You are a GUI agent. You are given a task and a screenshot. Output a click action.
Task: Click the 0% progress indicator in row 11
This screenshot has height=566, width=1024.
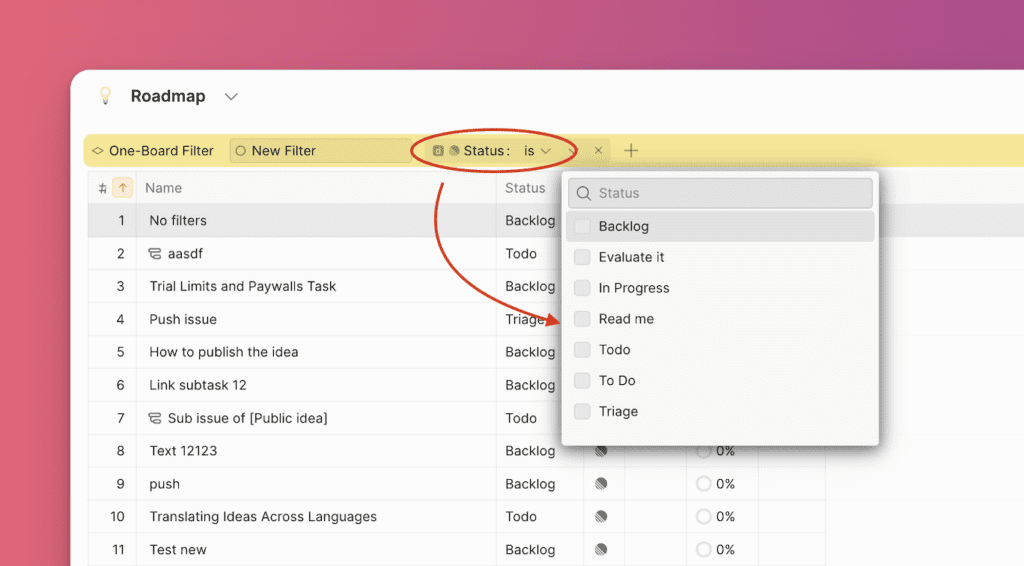pos(715,550)
